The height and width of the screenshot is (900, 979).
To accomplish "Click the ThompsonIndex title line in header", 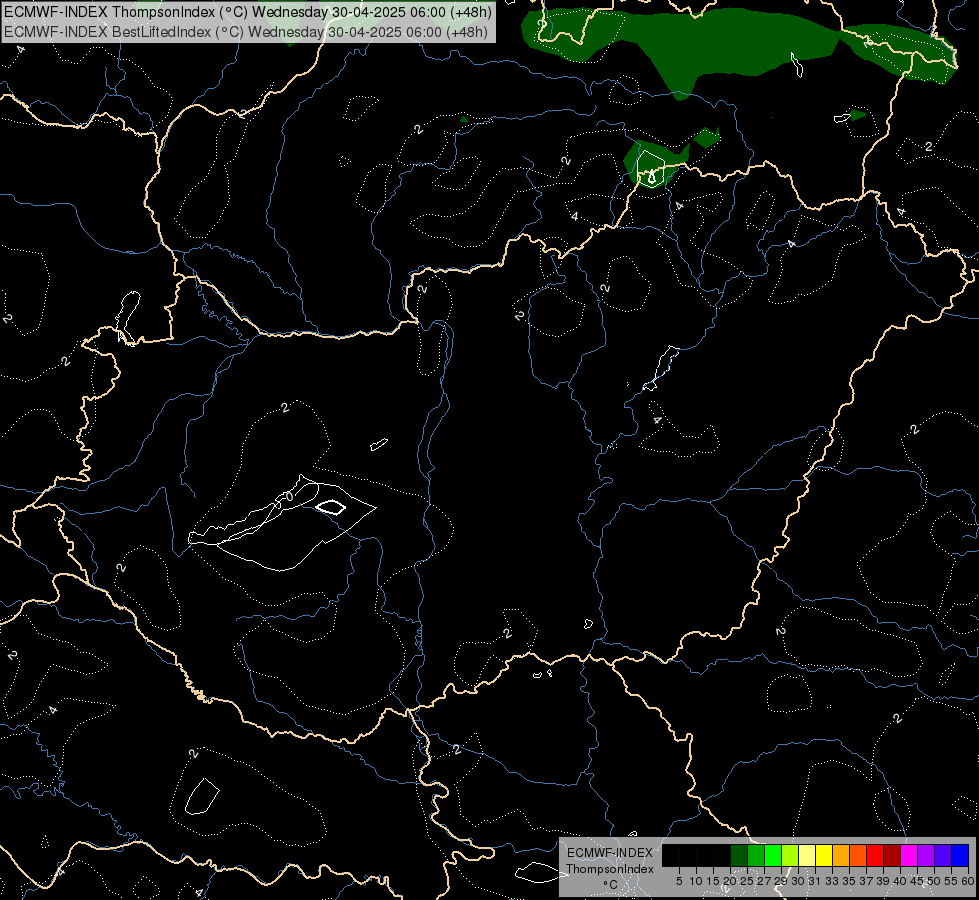I will click(x=248, y=12).
